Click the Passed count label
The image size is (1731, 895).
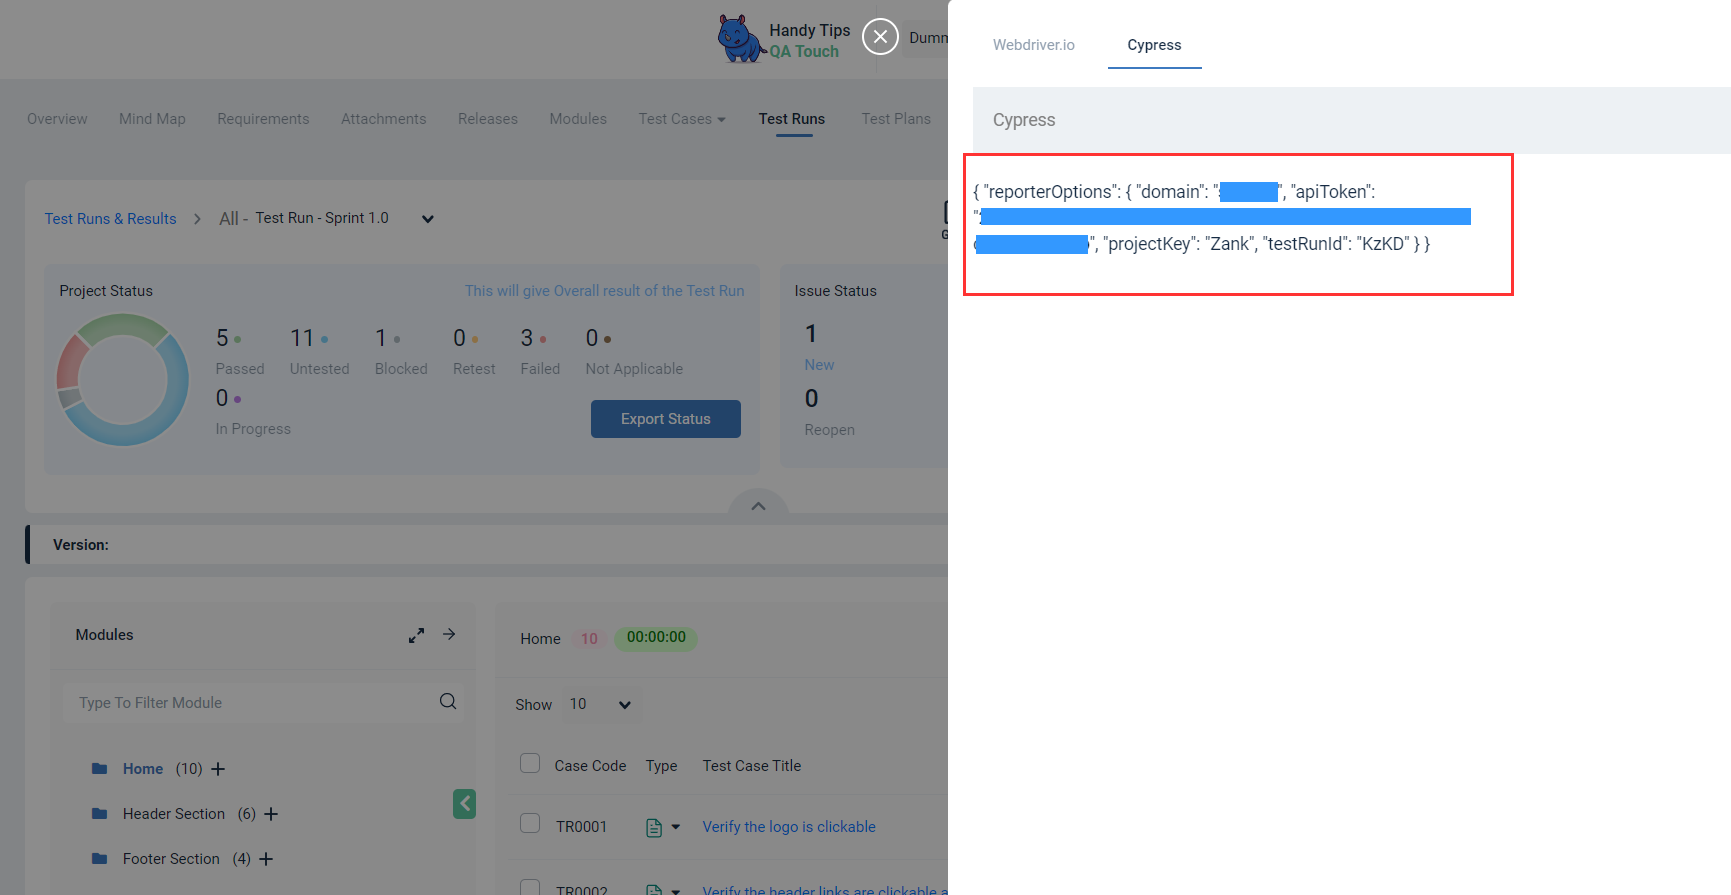click(240, 369)
